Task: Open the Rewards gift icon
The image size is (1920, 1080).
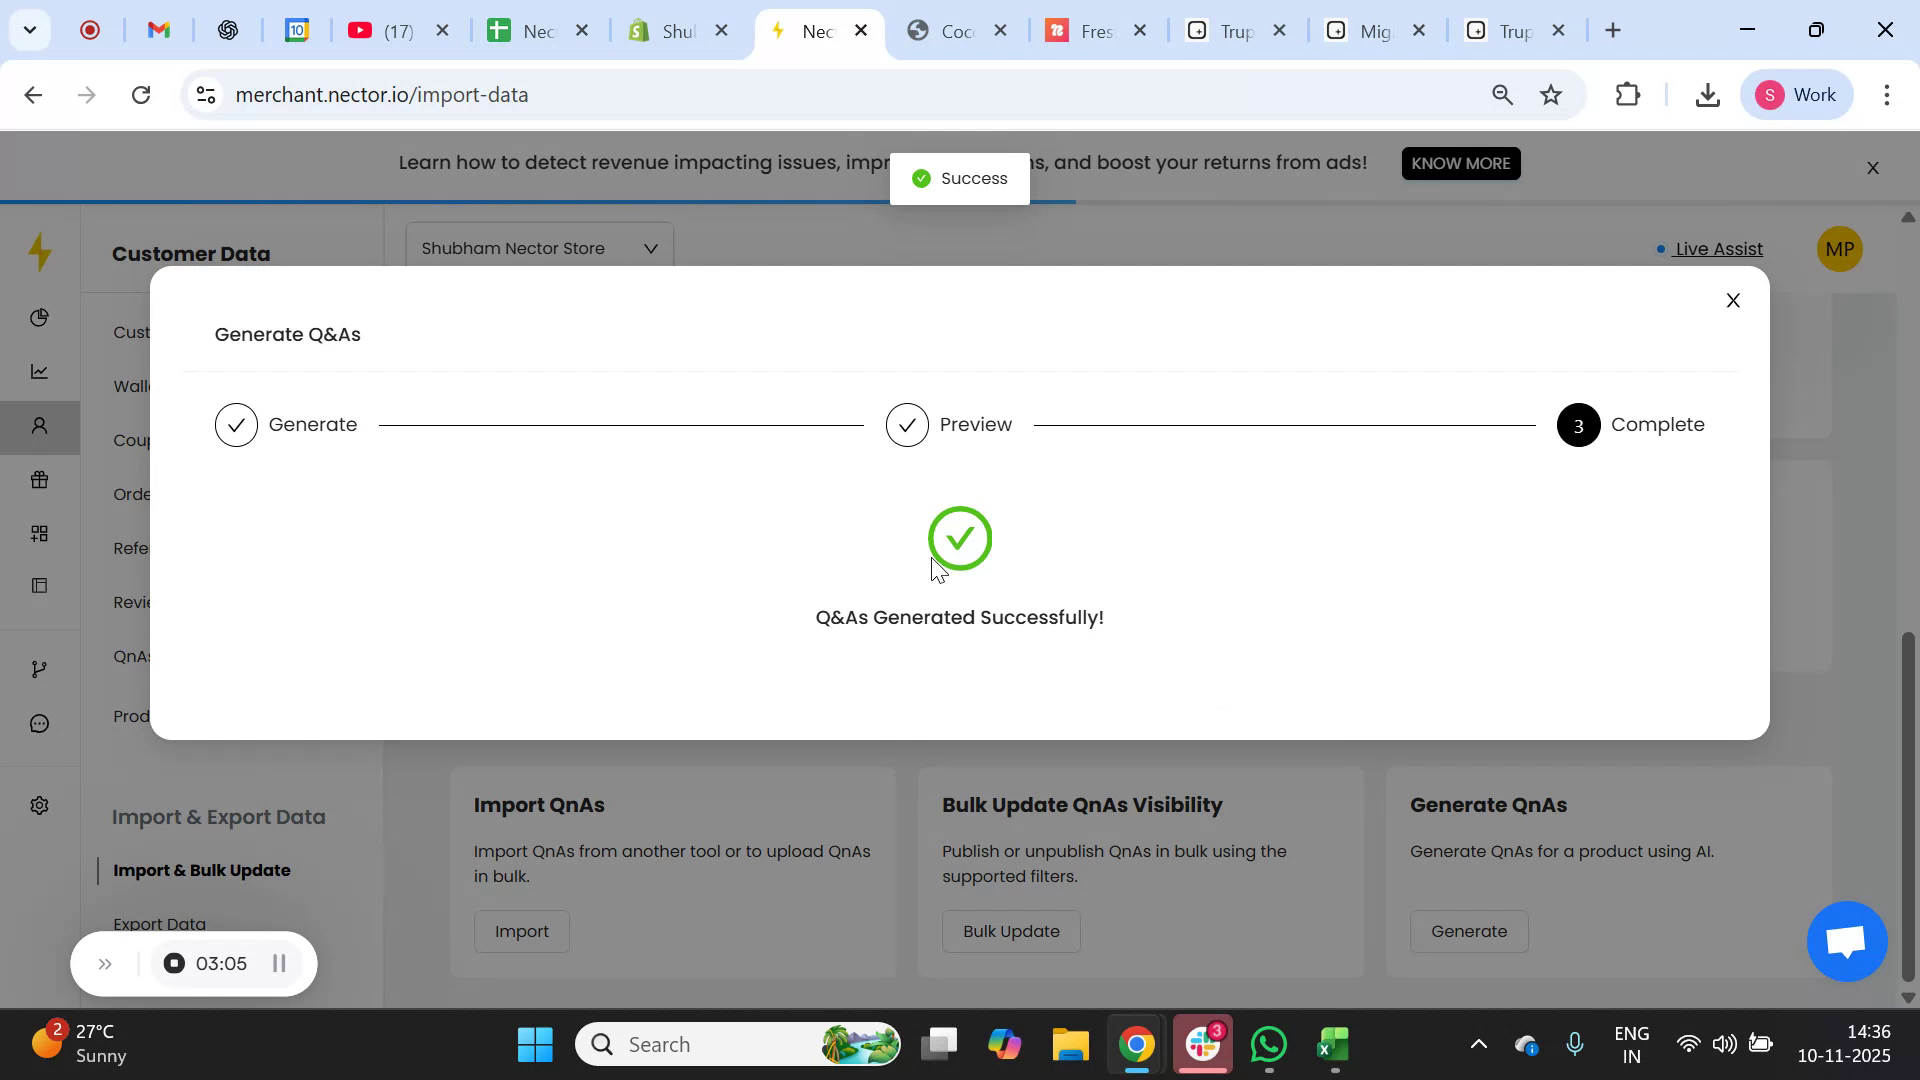Action: pos(40,480)
